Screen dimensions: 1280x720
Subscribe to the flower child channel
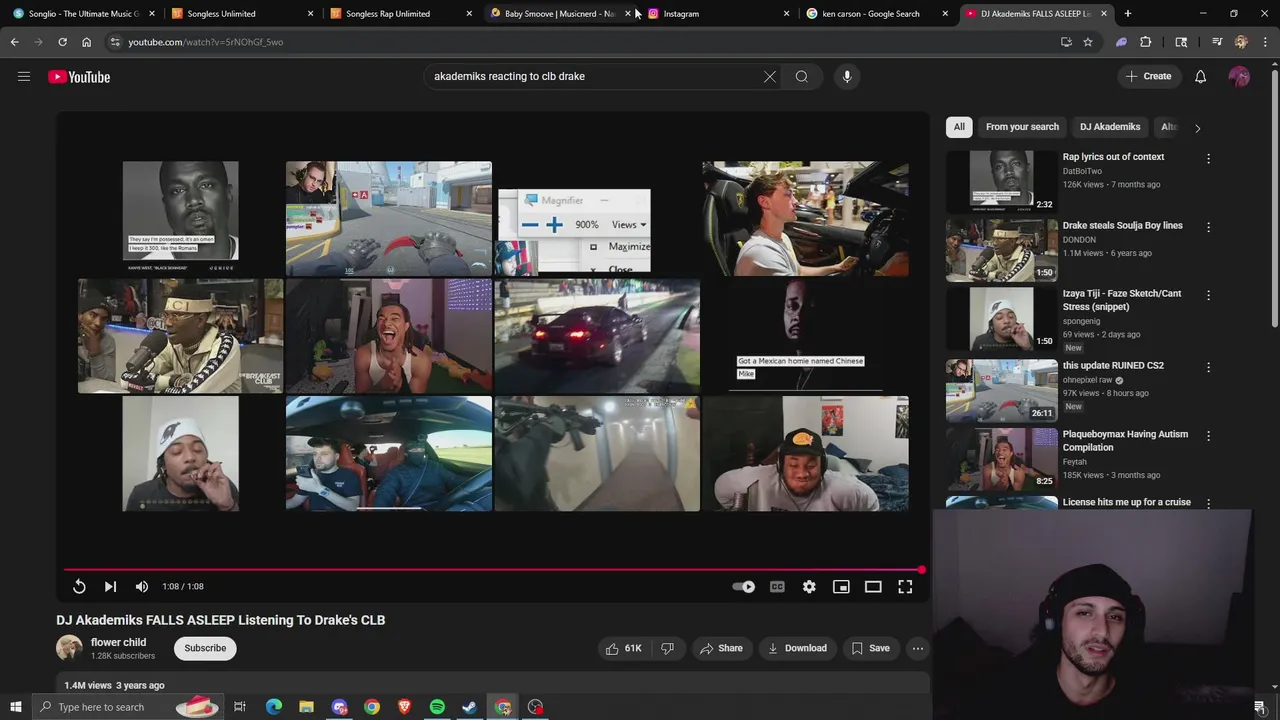coord(205,648)
